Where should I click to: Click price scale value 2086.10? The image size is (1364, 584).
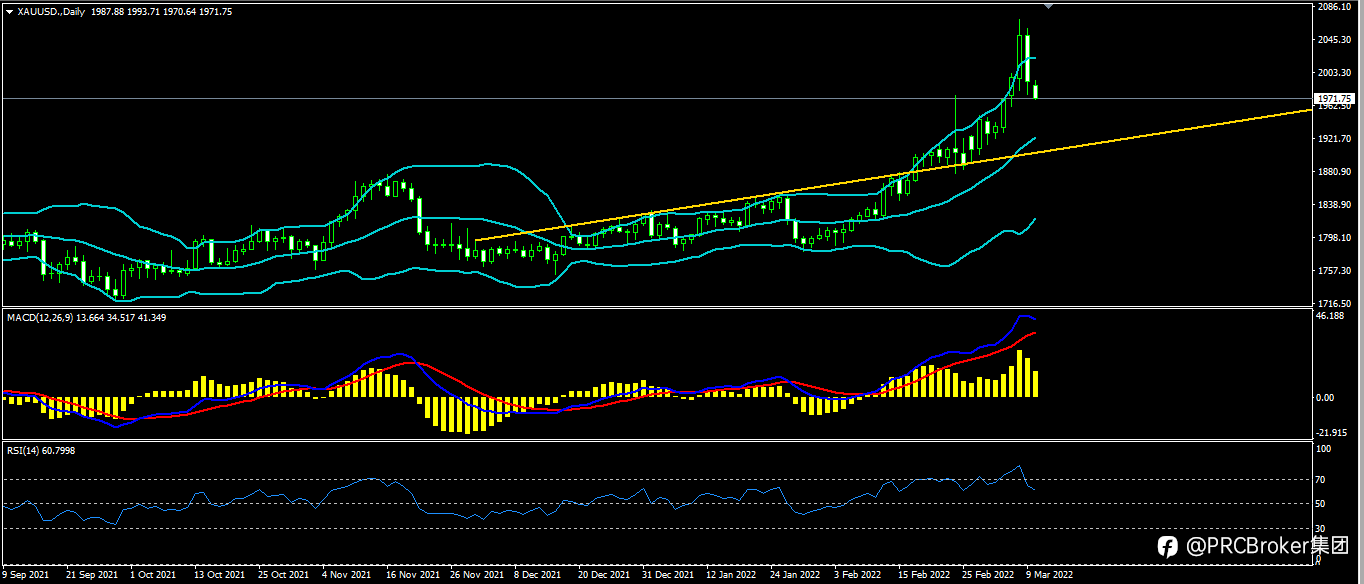(1336, 7)
